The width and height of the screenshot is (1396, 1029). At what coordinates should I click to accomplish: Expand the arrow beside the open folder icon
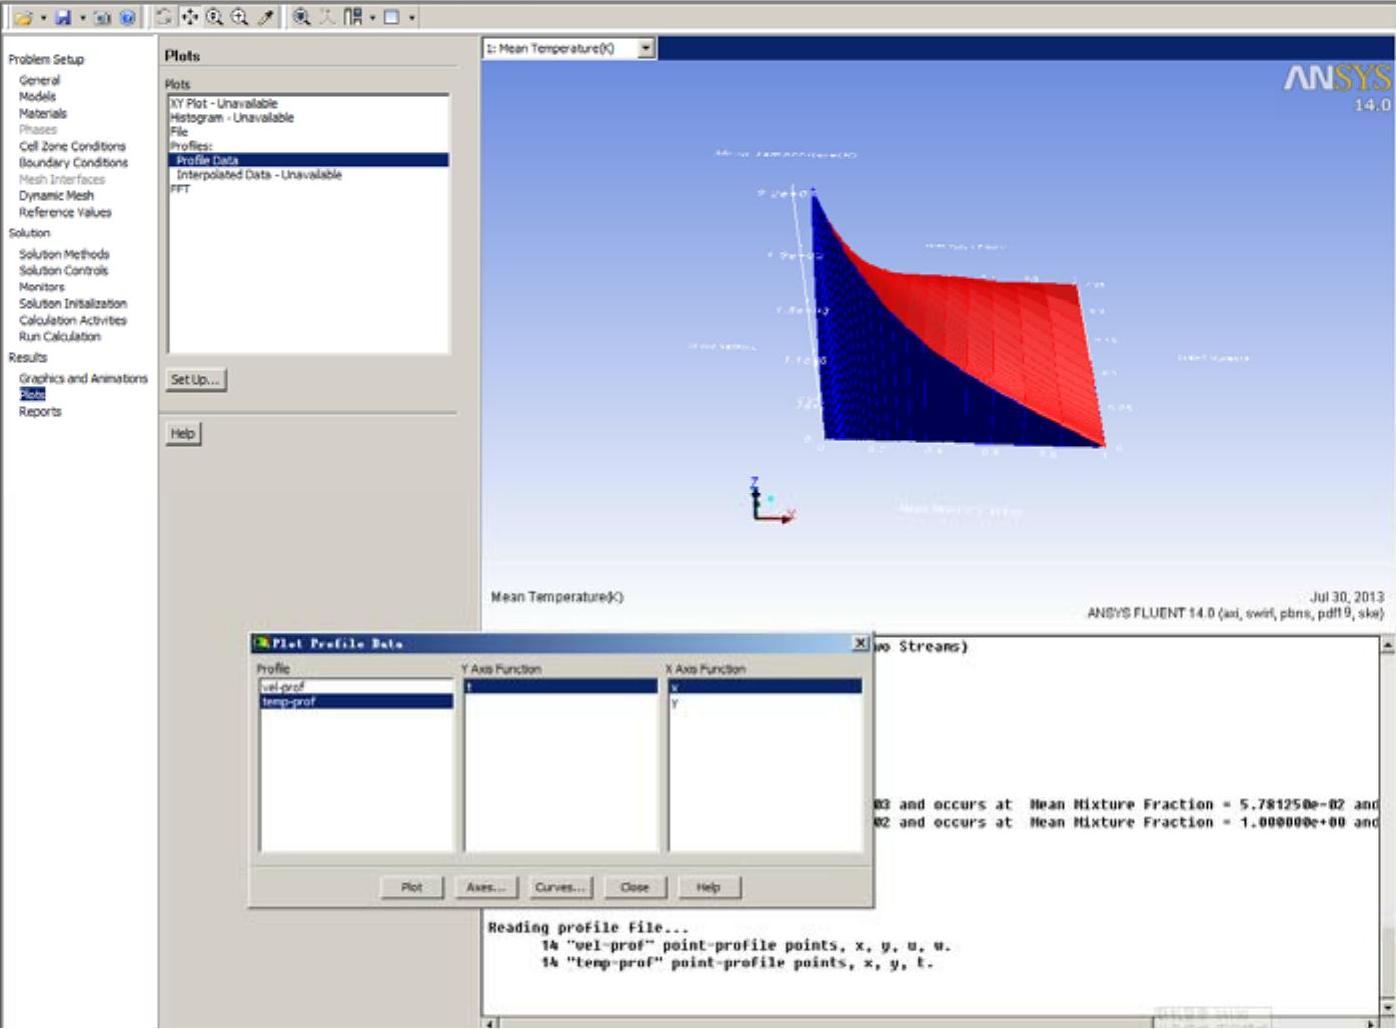[43, 18]
